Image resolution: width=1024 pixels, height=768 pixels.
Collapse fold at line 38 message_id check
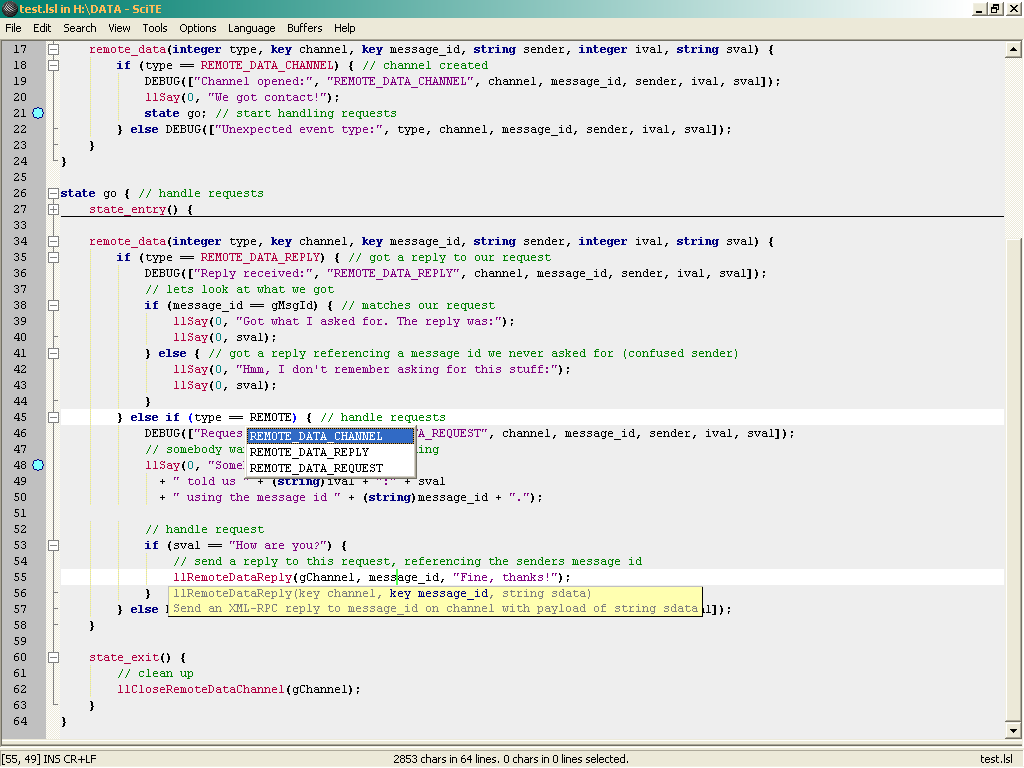coord(54,306)
